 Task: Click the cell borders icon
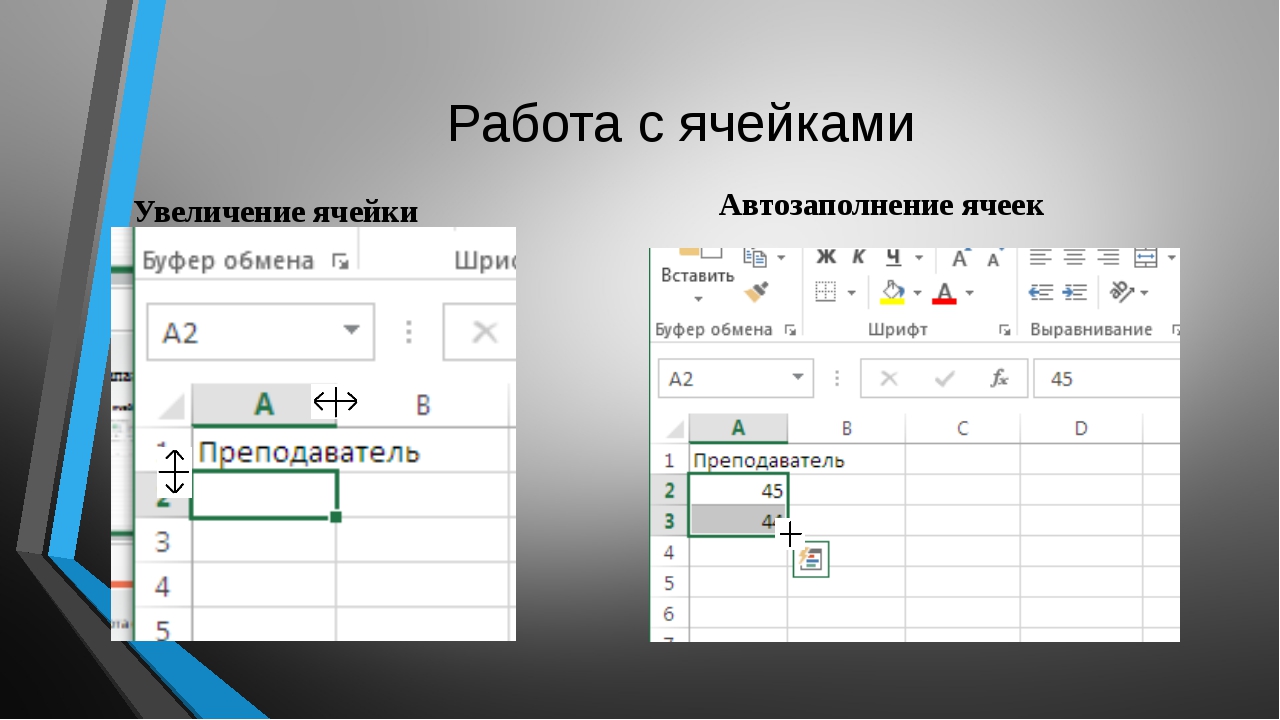coord(825,292)
